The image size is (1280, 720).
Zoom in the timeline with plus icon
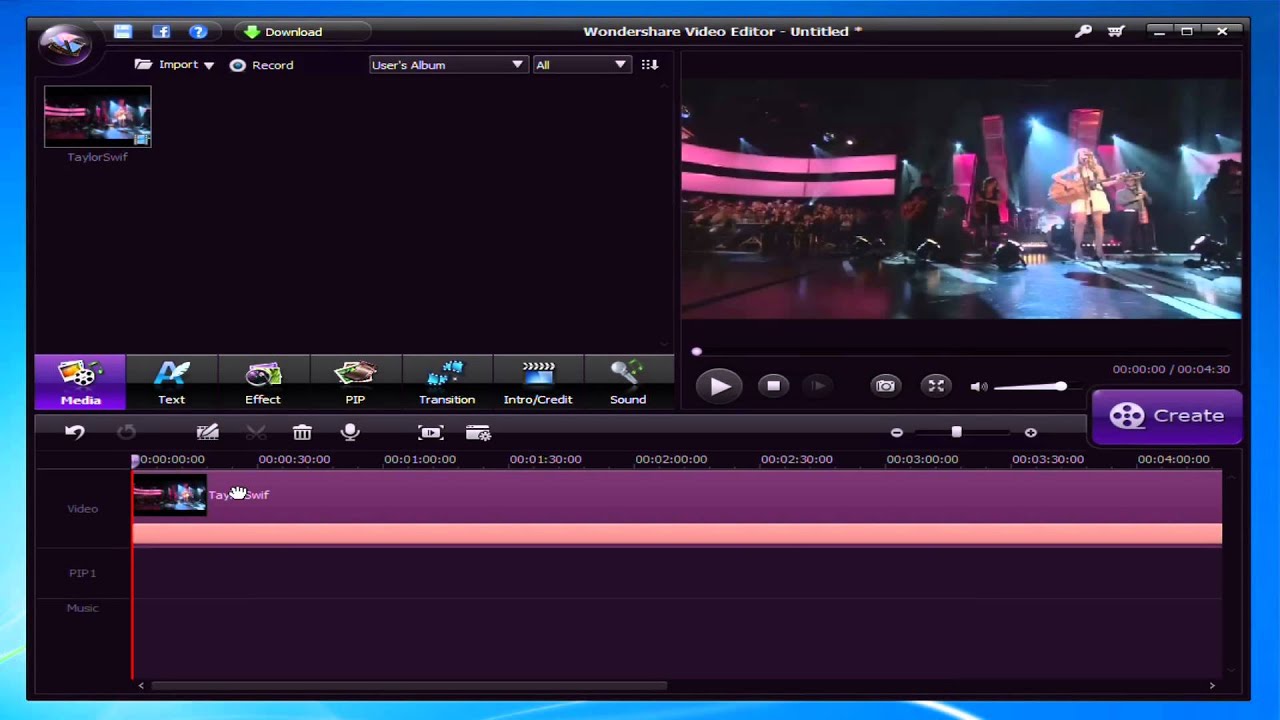pyautogui.click(x=1031, y=432)
